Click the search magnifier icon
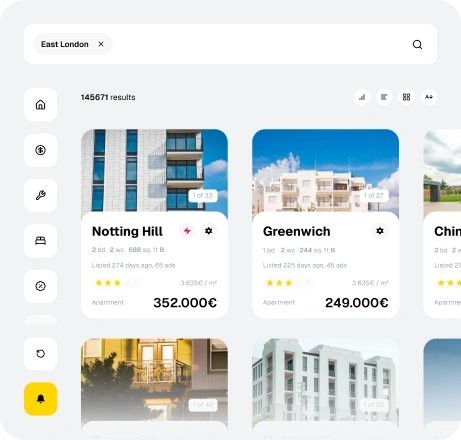This screenshot has height=440, width=461. [x=417, y=44]
